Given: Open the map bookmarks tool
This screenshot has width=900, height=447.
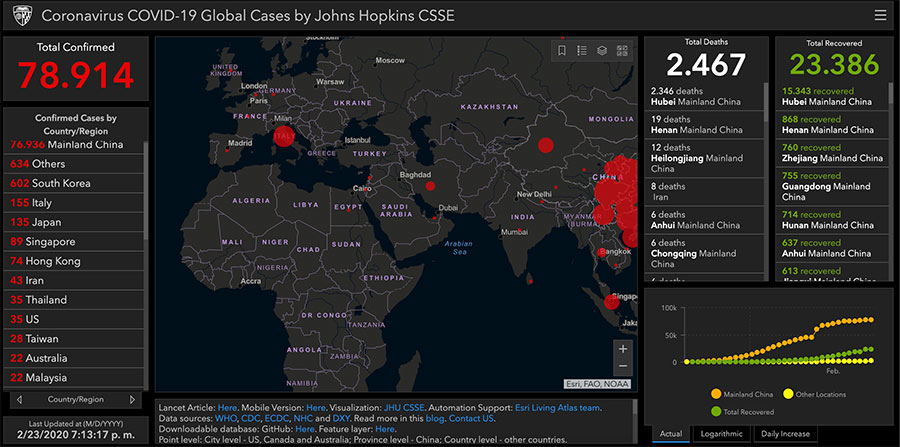Looking at the screenshot, I should (x=562, y=50).
